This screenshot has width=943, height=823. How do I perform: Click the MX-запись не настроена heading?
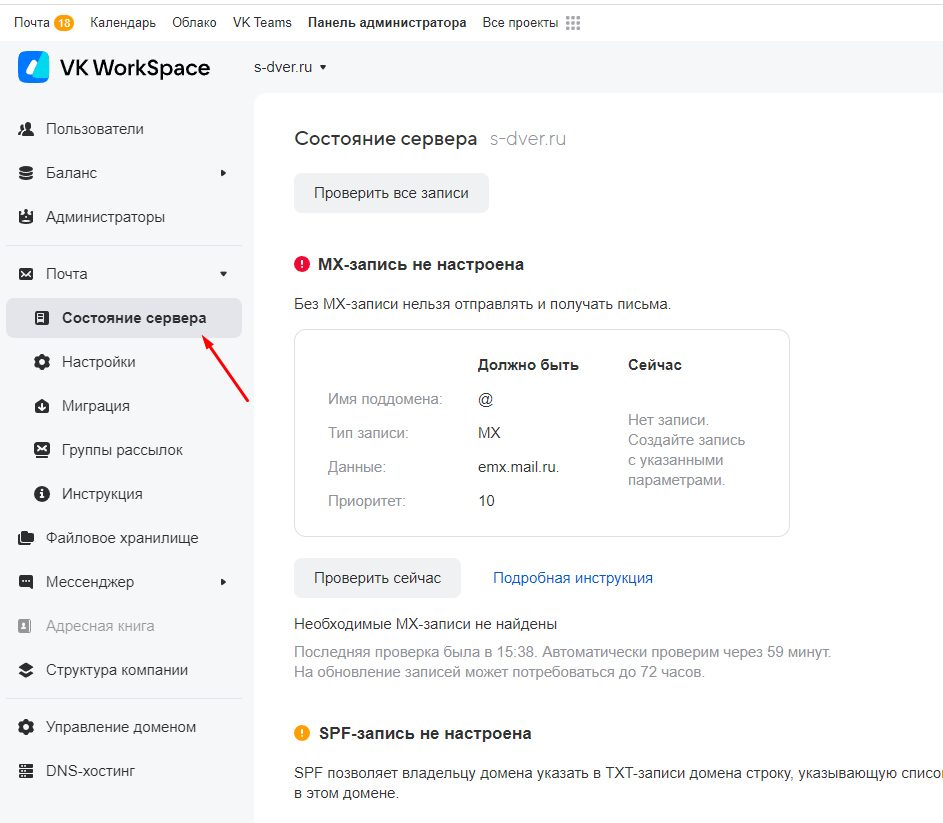coord(420,264)
